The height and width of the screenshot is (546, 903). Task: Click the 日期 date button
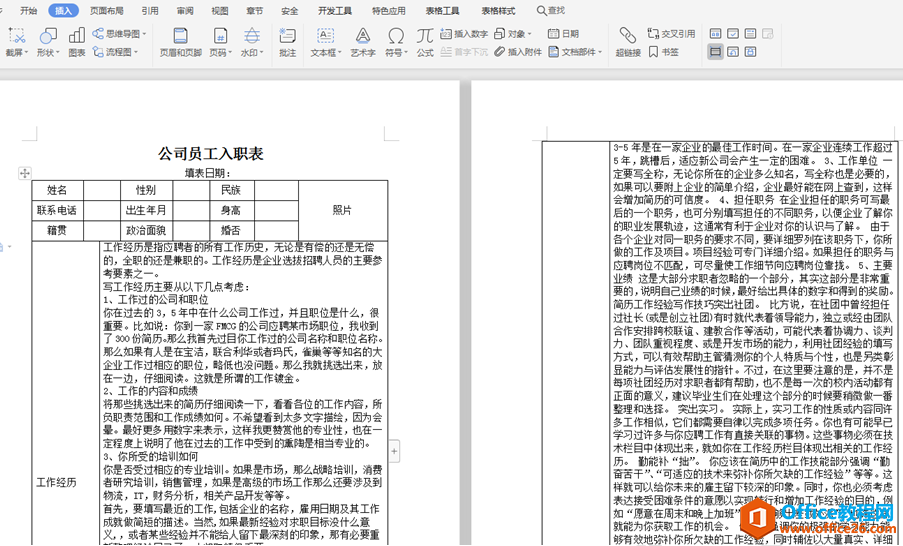click(x=563, y=33)
